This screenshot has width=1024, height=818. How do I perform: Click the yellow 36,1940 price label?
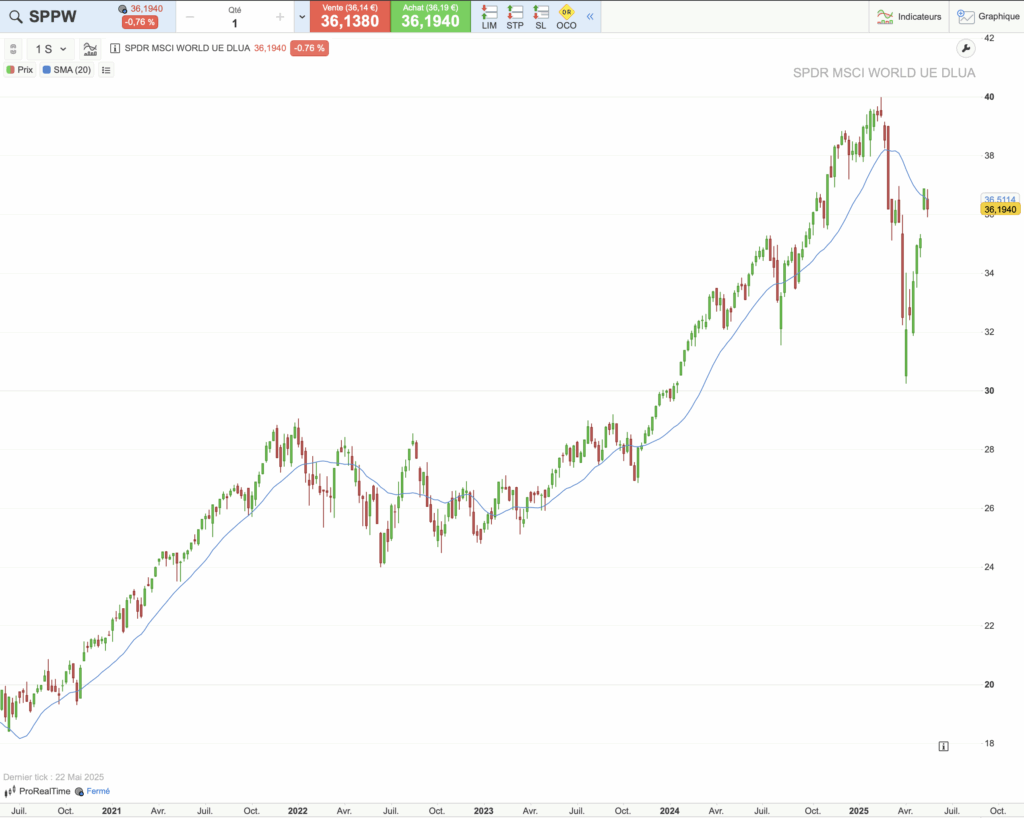1000,210
